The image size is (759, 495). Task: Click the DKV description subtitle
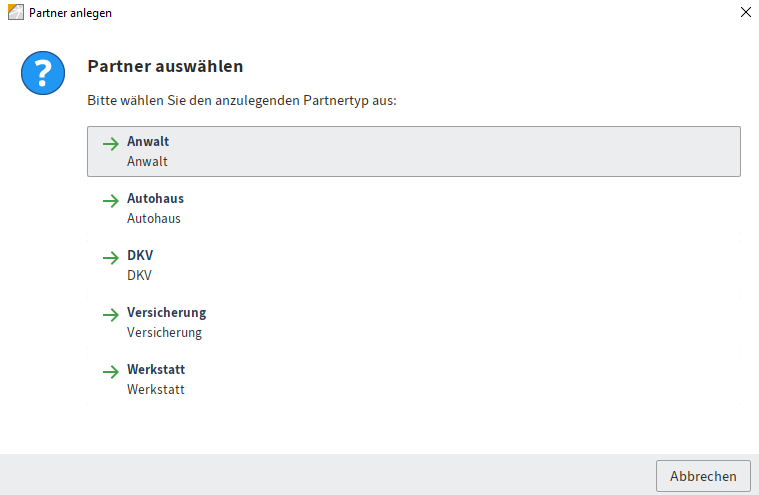pyautogui.click(x=139, y=275)
